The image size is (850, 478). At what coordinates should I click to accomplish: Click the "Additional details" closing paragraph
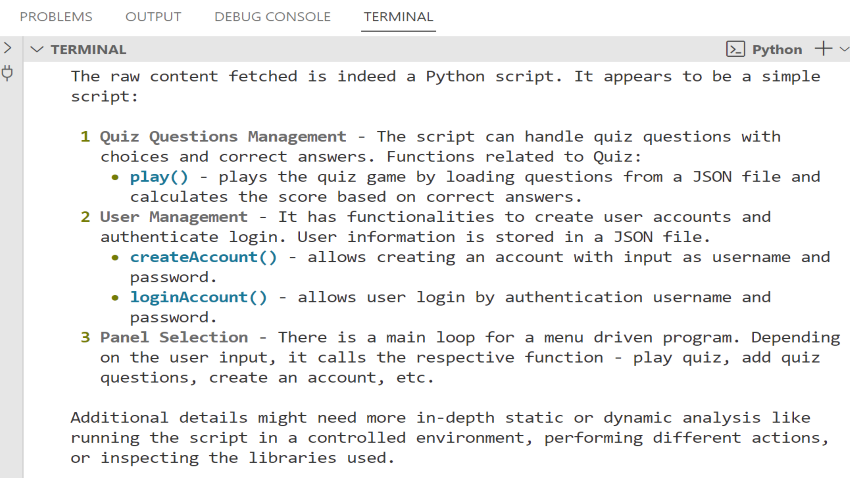(x=440, y=437)
